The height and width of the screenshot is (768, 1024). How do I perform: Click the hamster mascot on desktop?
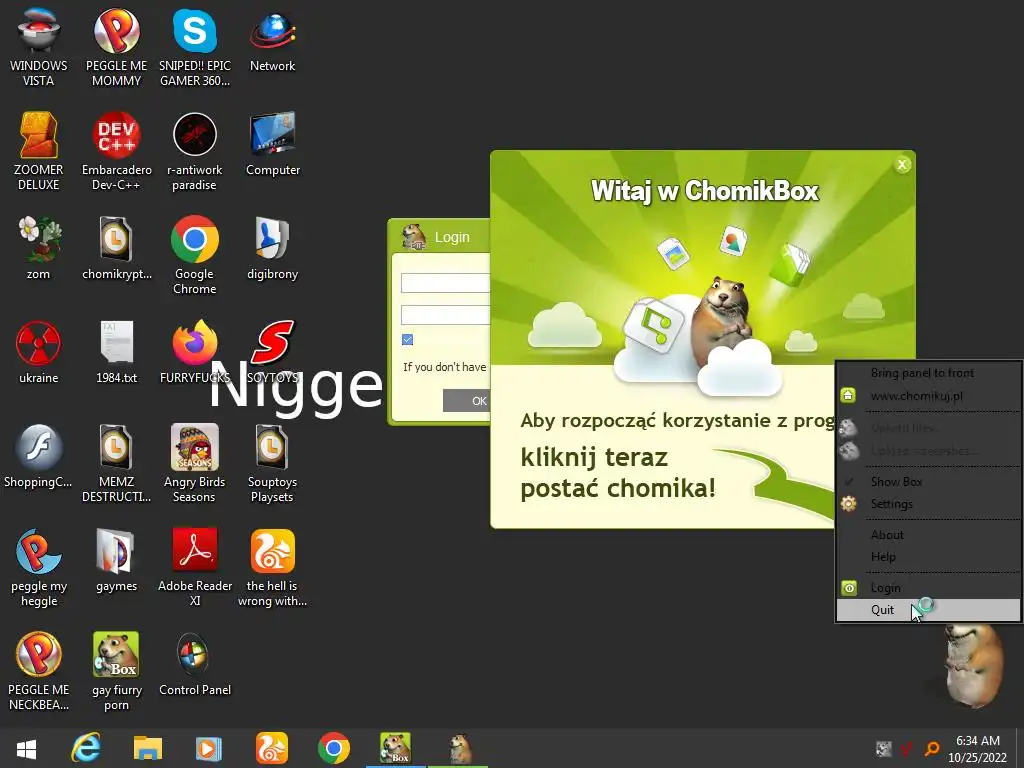coord(973,666)
